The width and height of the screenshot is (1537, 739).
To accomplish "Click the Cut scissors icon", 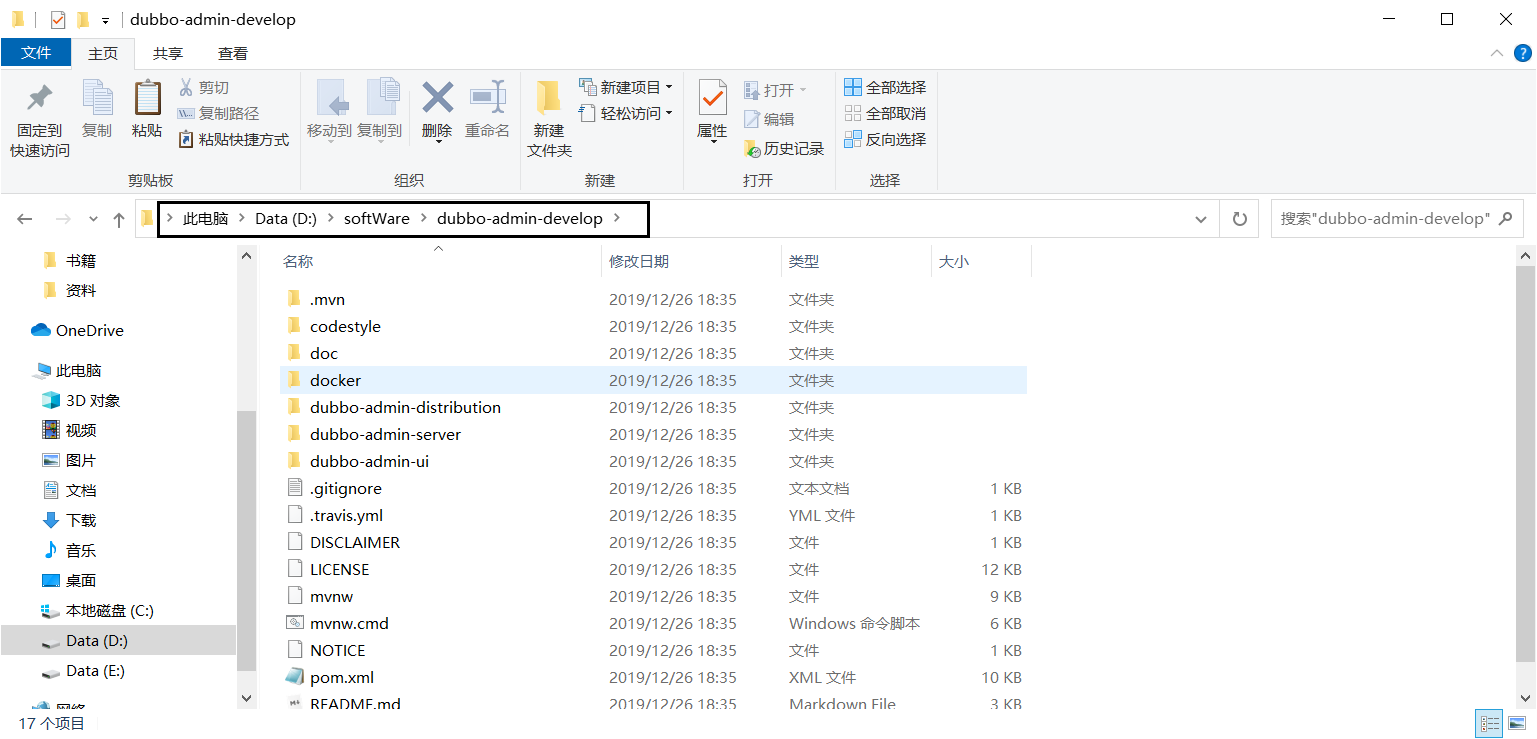I will click(186, 88).
